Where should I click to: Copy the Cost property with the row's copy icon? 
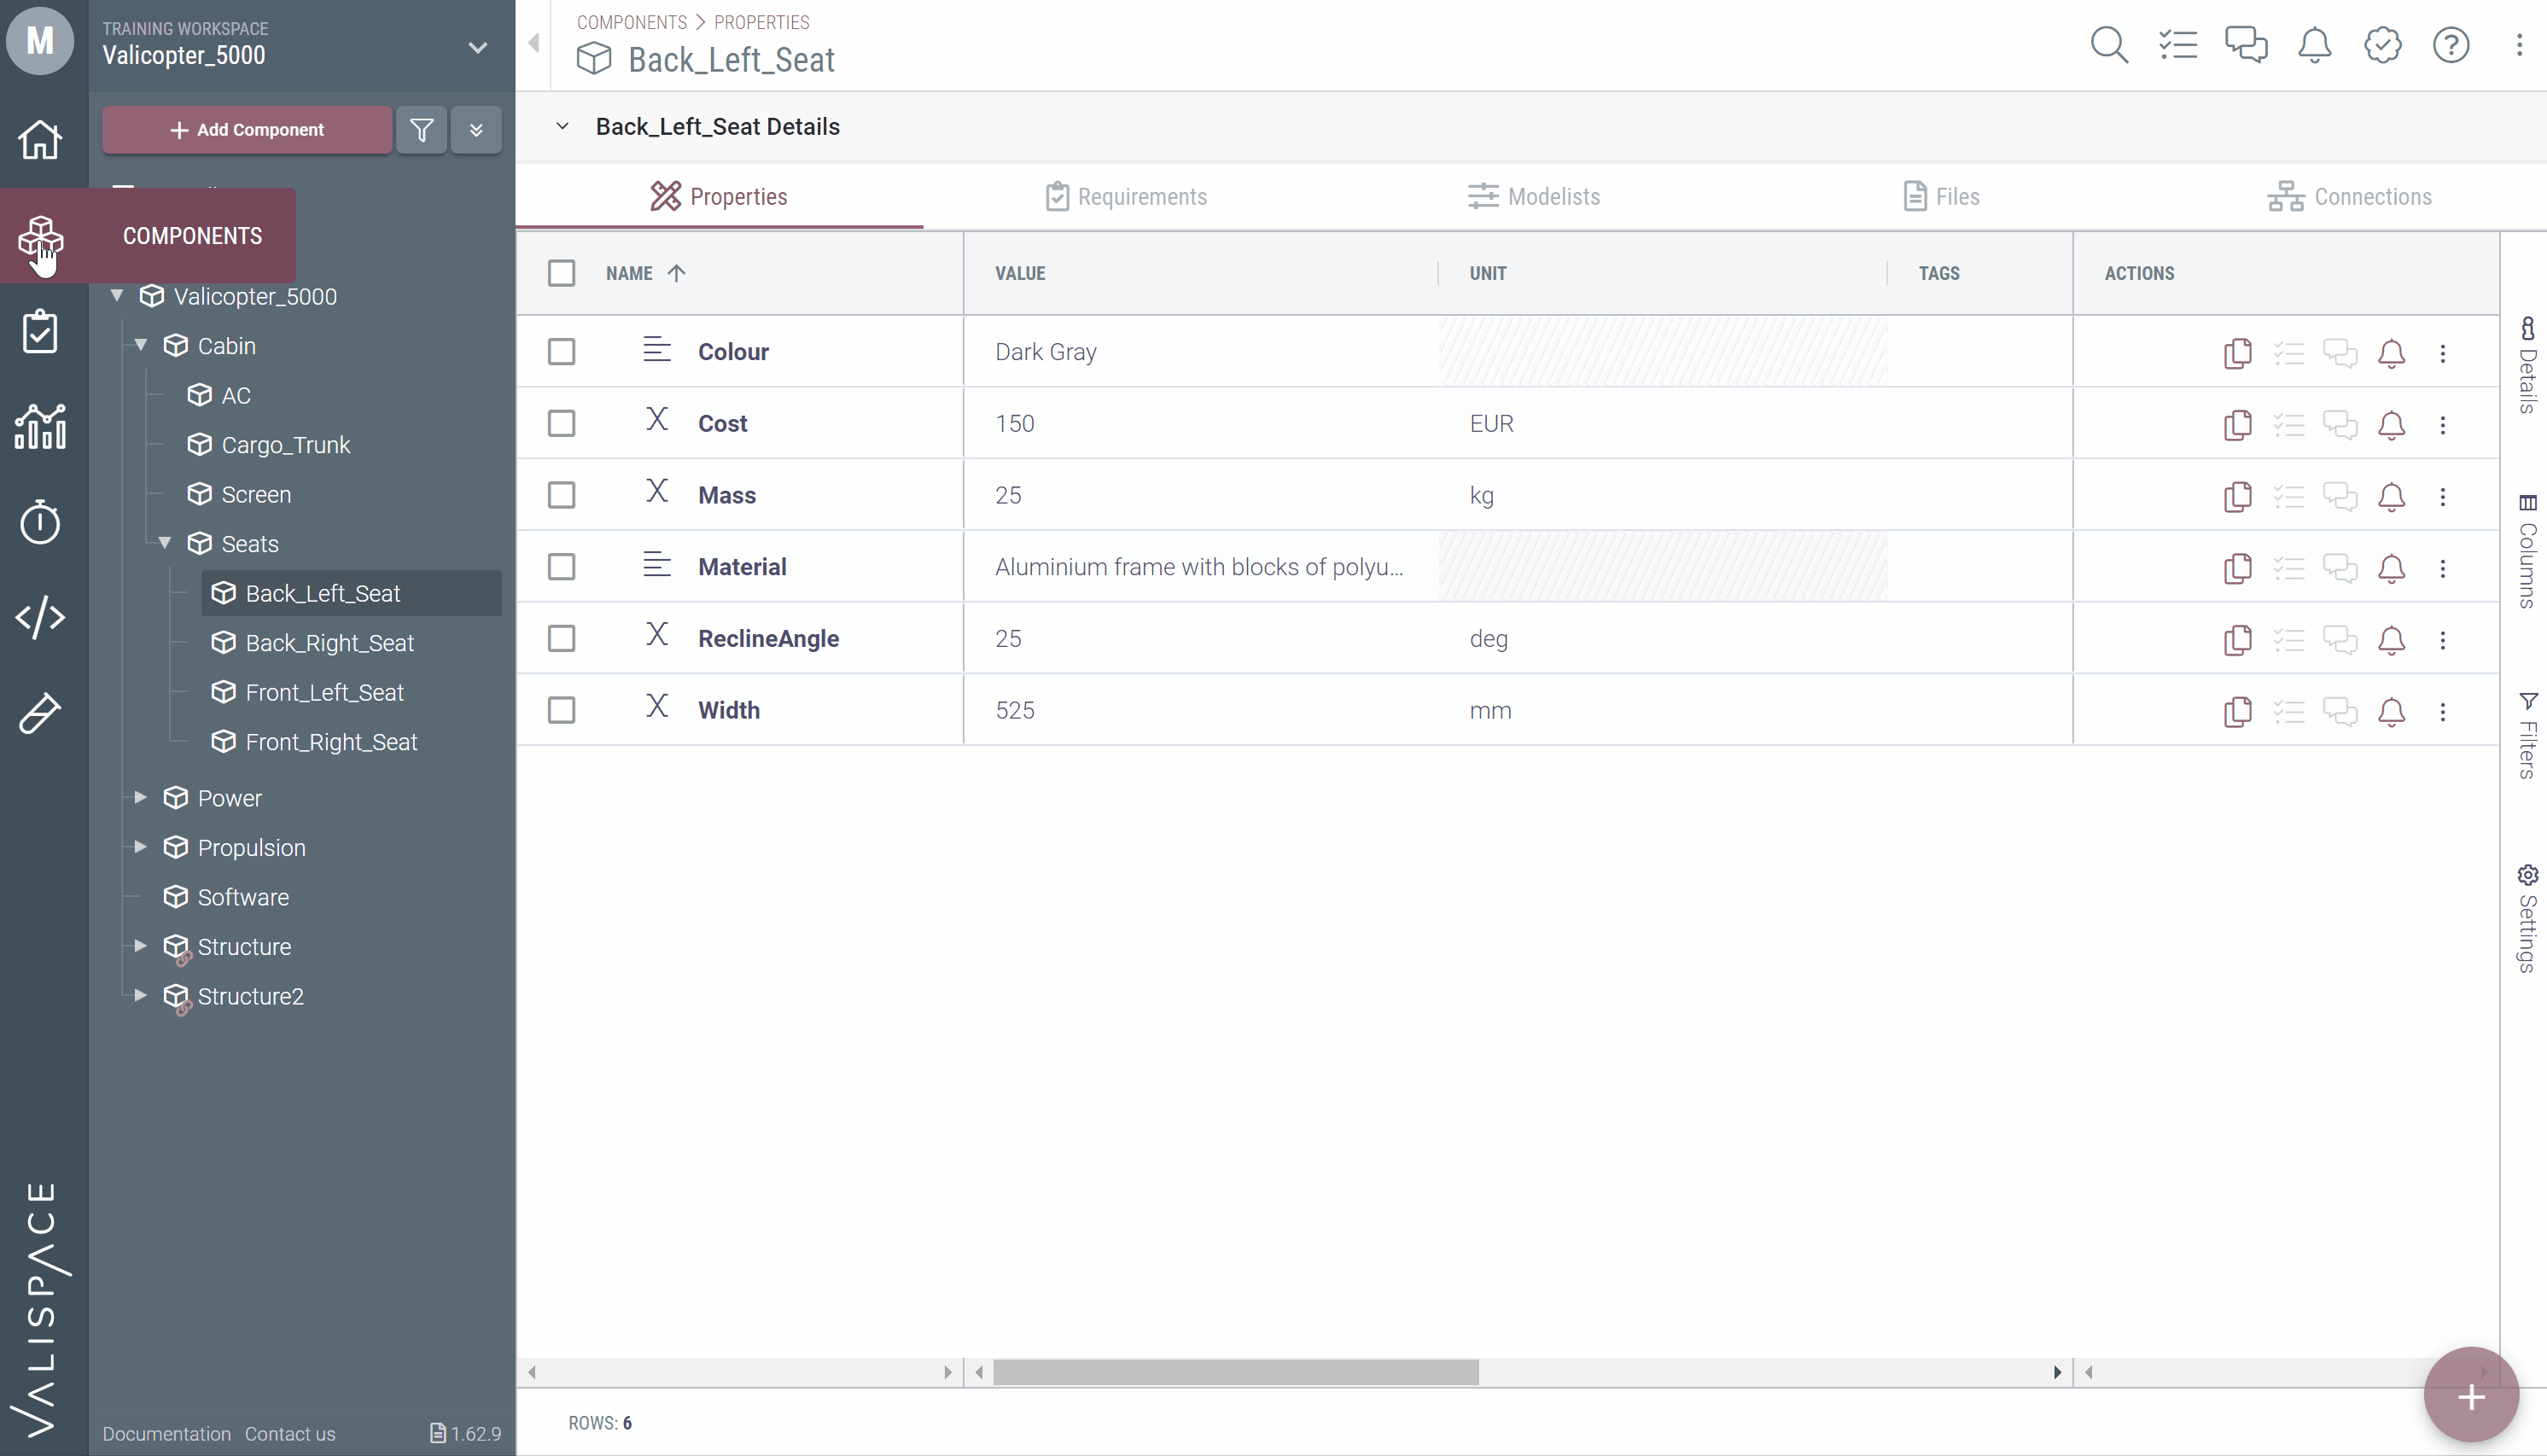(x=2237, y=425)
